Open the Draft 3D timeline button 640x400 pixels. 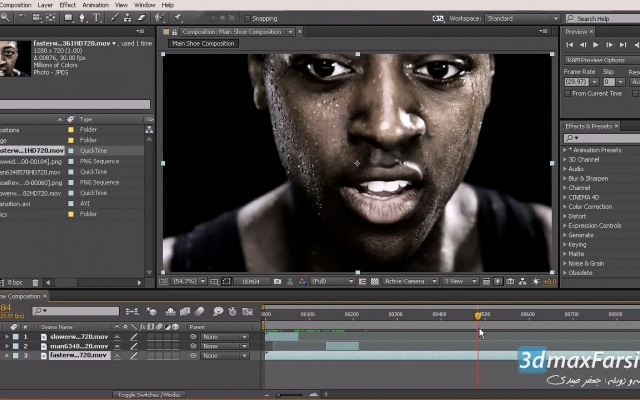[x=151, y=312]
